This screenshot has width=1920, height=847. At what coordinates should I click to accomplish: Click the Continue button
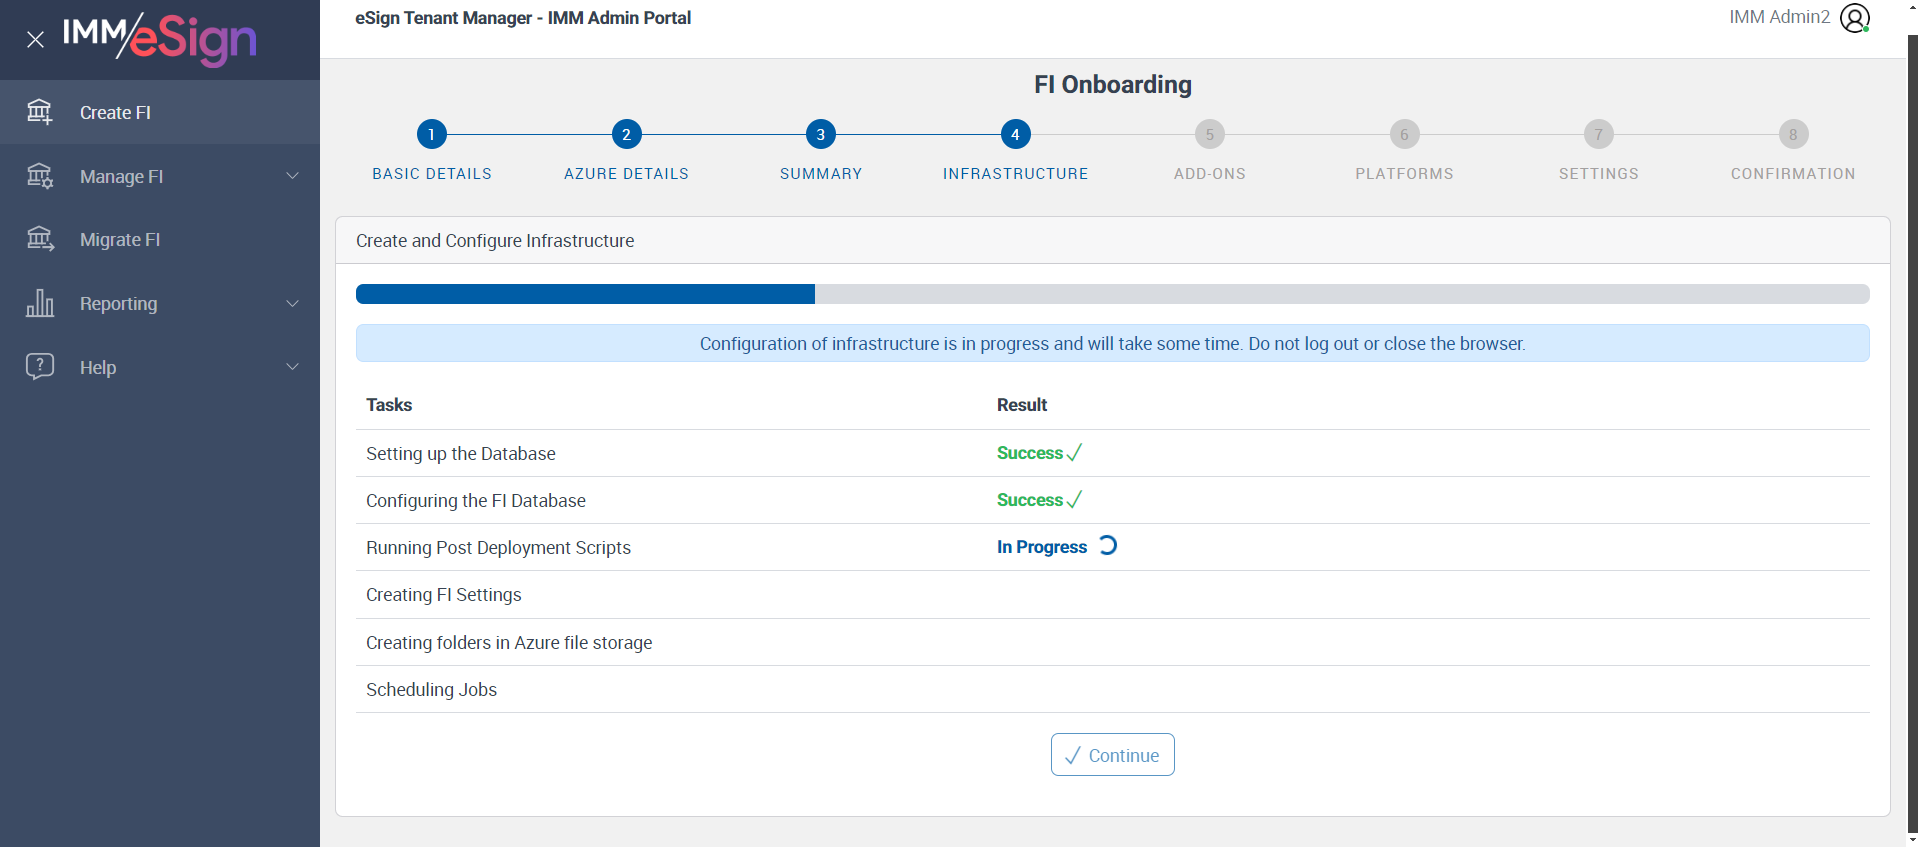[x=1112, y=755]
